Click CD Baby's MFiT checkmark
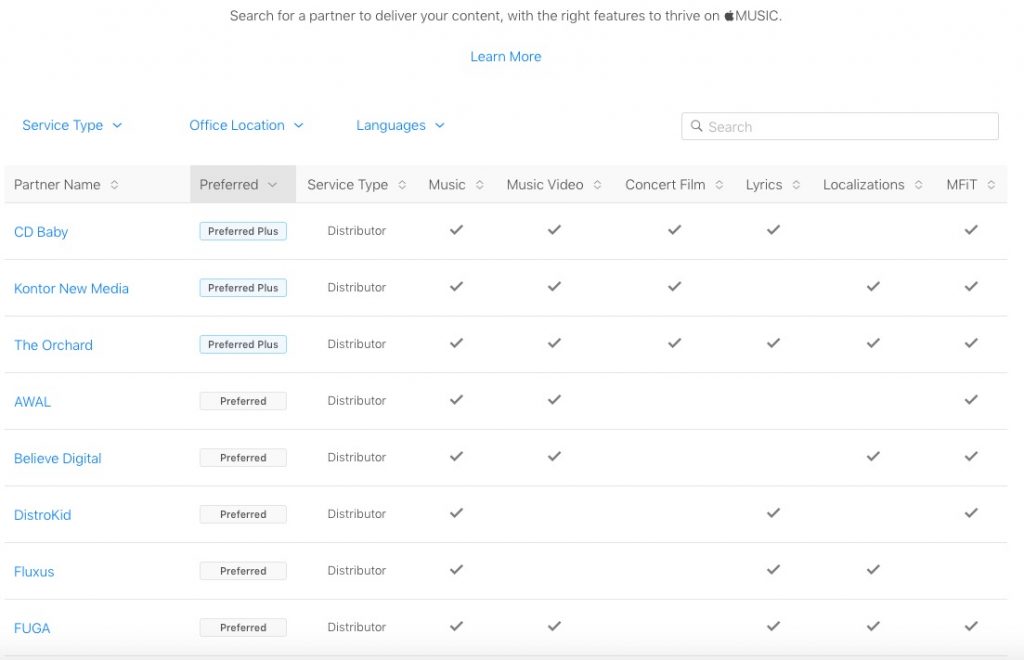The image size is (1024, 660). (971, 230)
